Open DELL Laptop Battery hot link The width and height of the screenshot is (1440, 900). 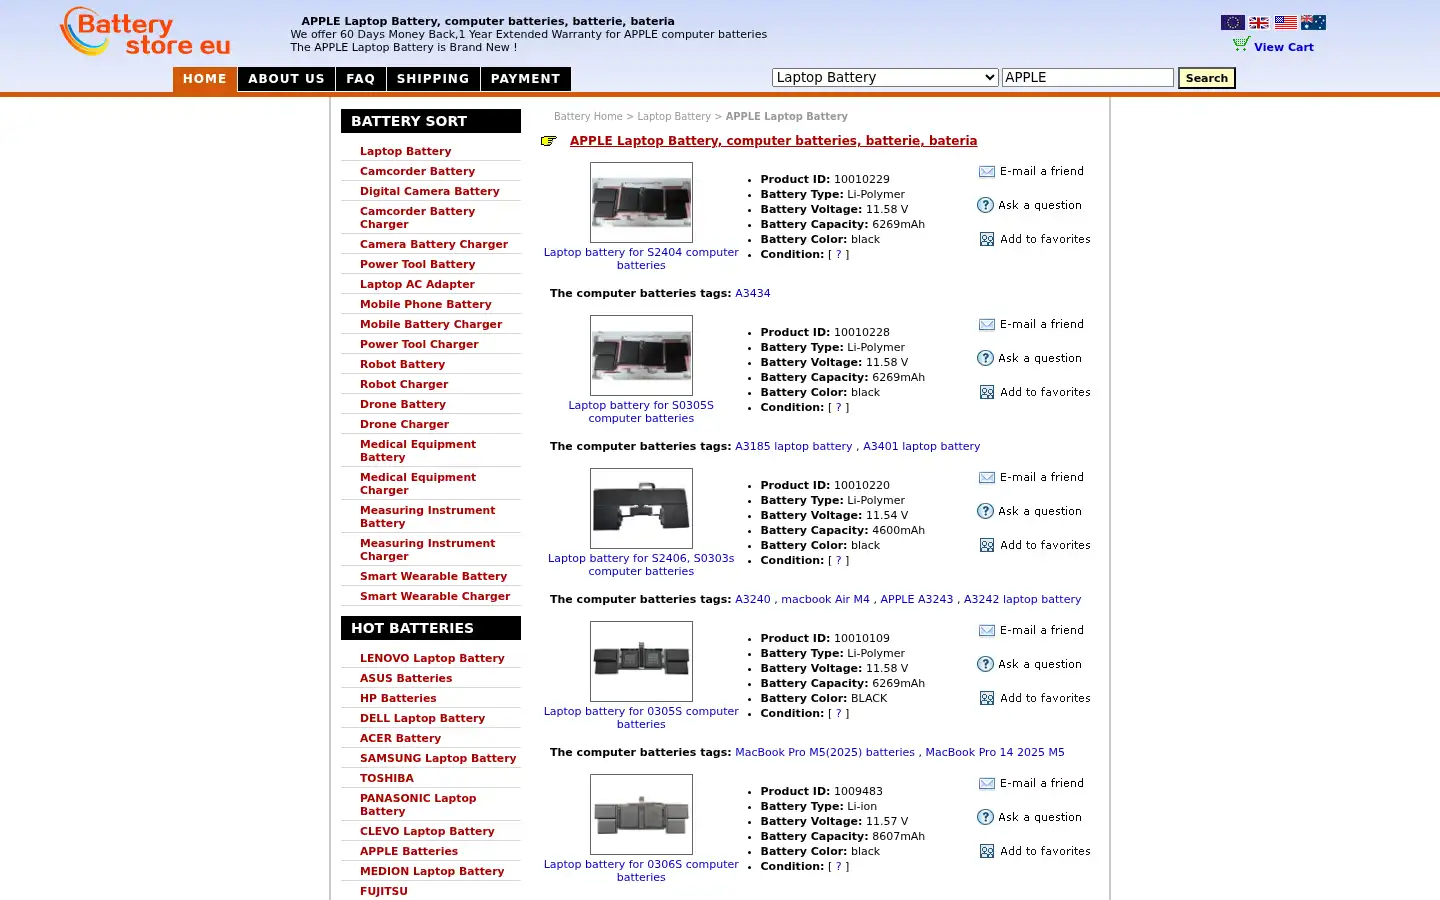[422, 719]
